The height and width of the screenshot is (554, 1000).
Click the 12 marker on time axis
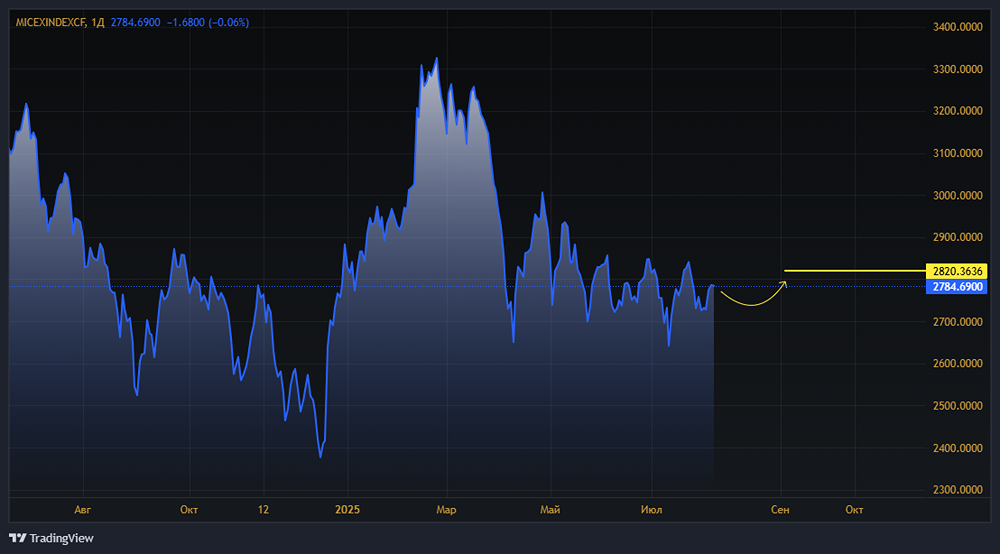(x=262, y=510)
